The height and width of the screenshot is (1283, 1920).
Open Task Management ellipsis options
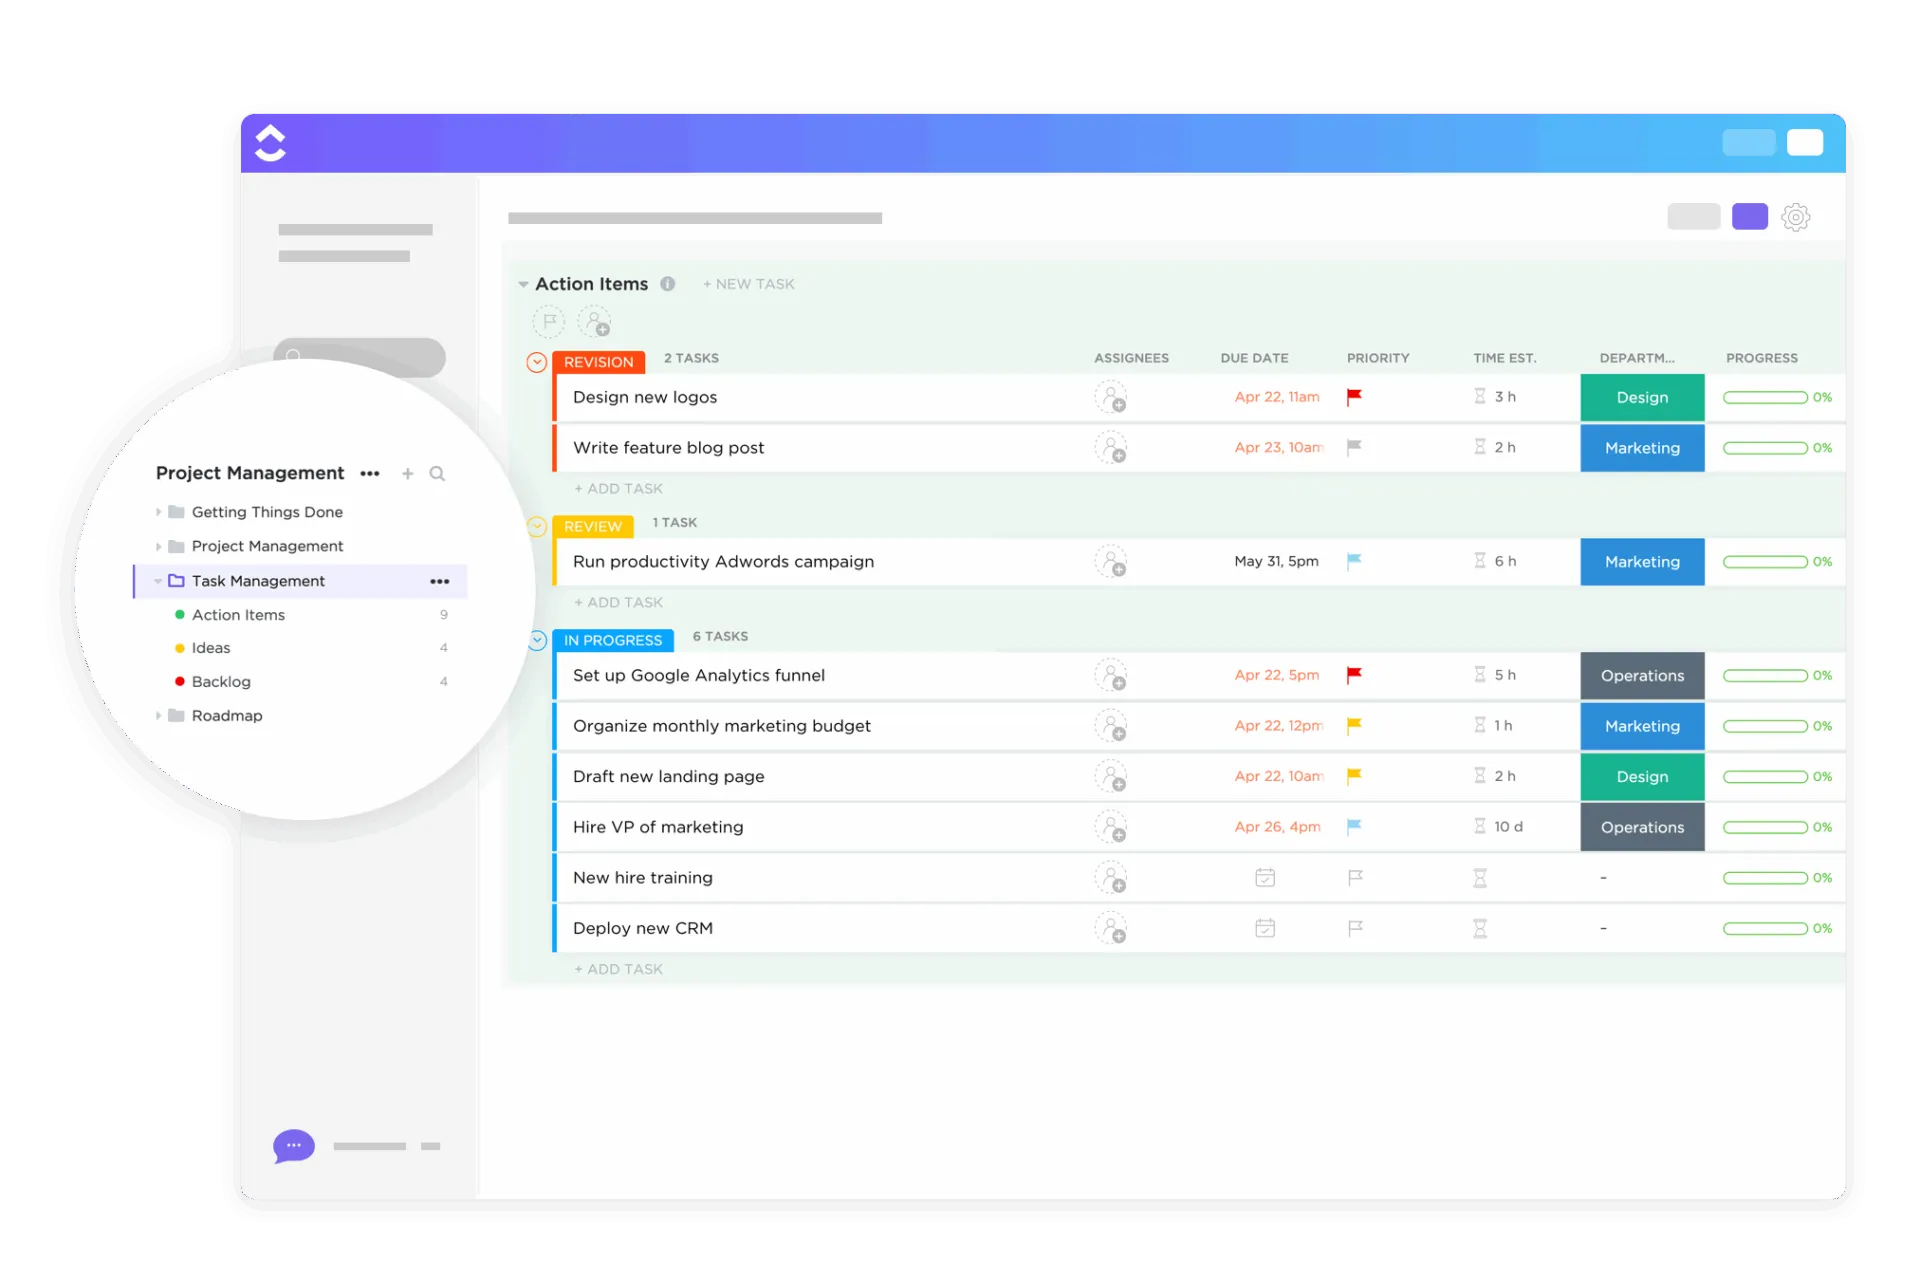[x=440, y=581]
